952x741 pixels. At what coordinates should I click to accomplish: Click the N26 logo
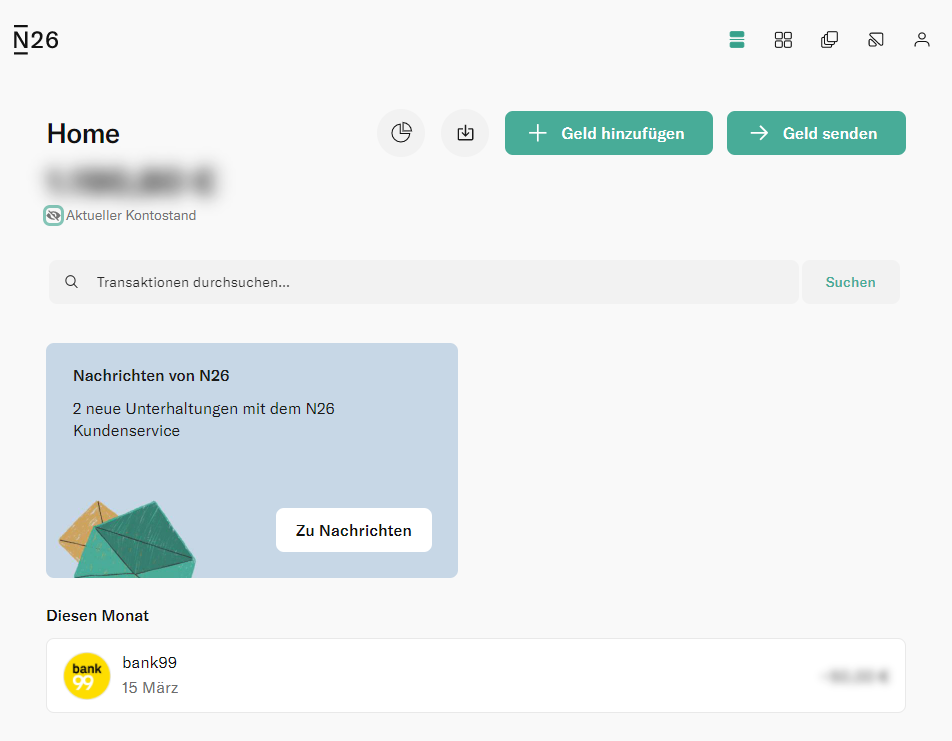point(36,40)
